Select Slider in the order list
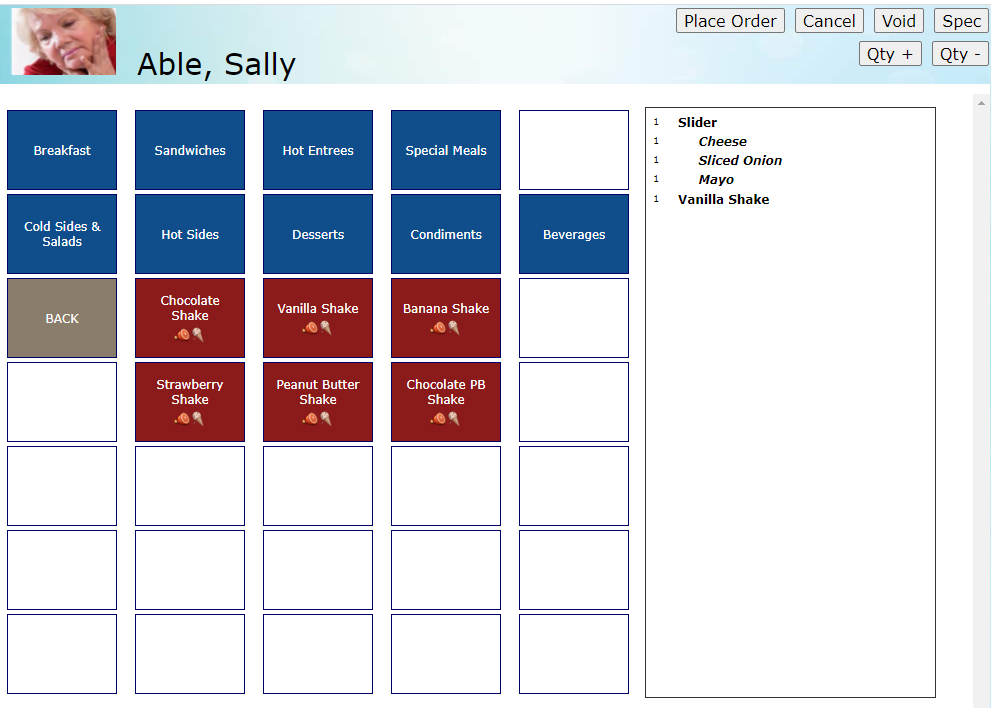991x708 pixels. pos(697,123)
